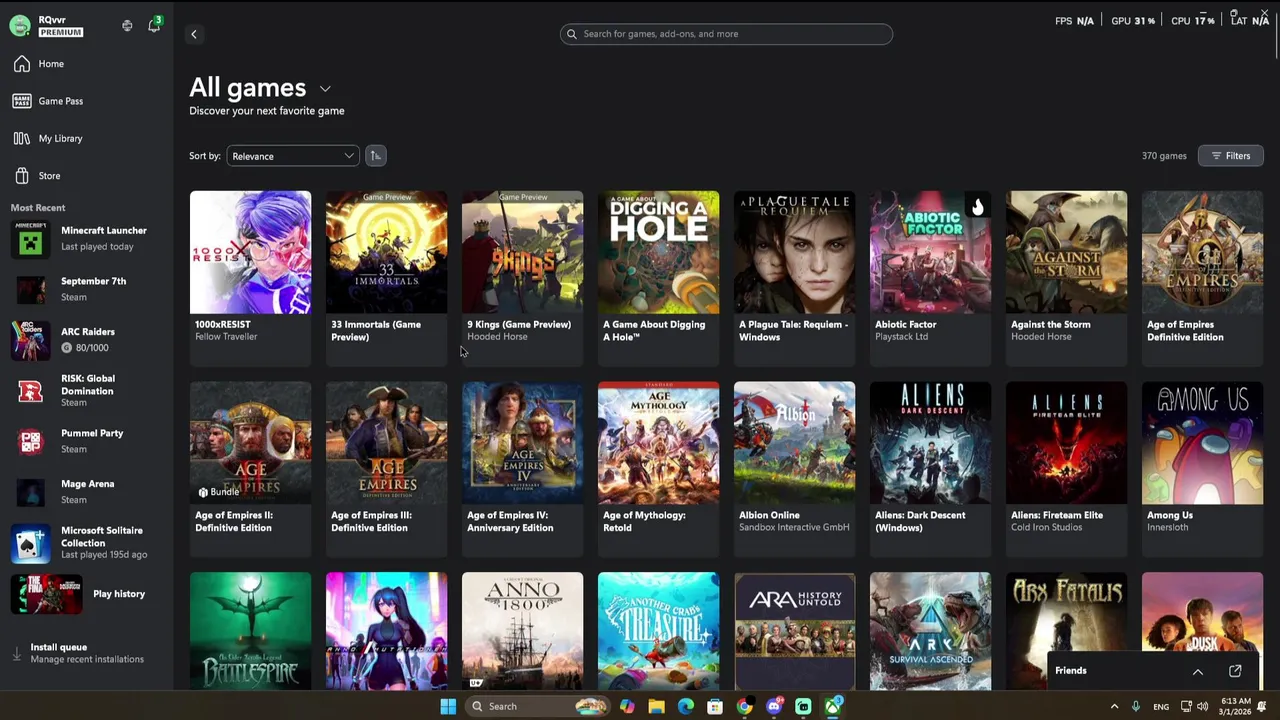
Task: Open Battlespire game cover
Action: [250, 631]
